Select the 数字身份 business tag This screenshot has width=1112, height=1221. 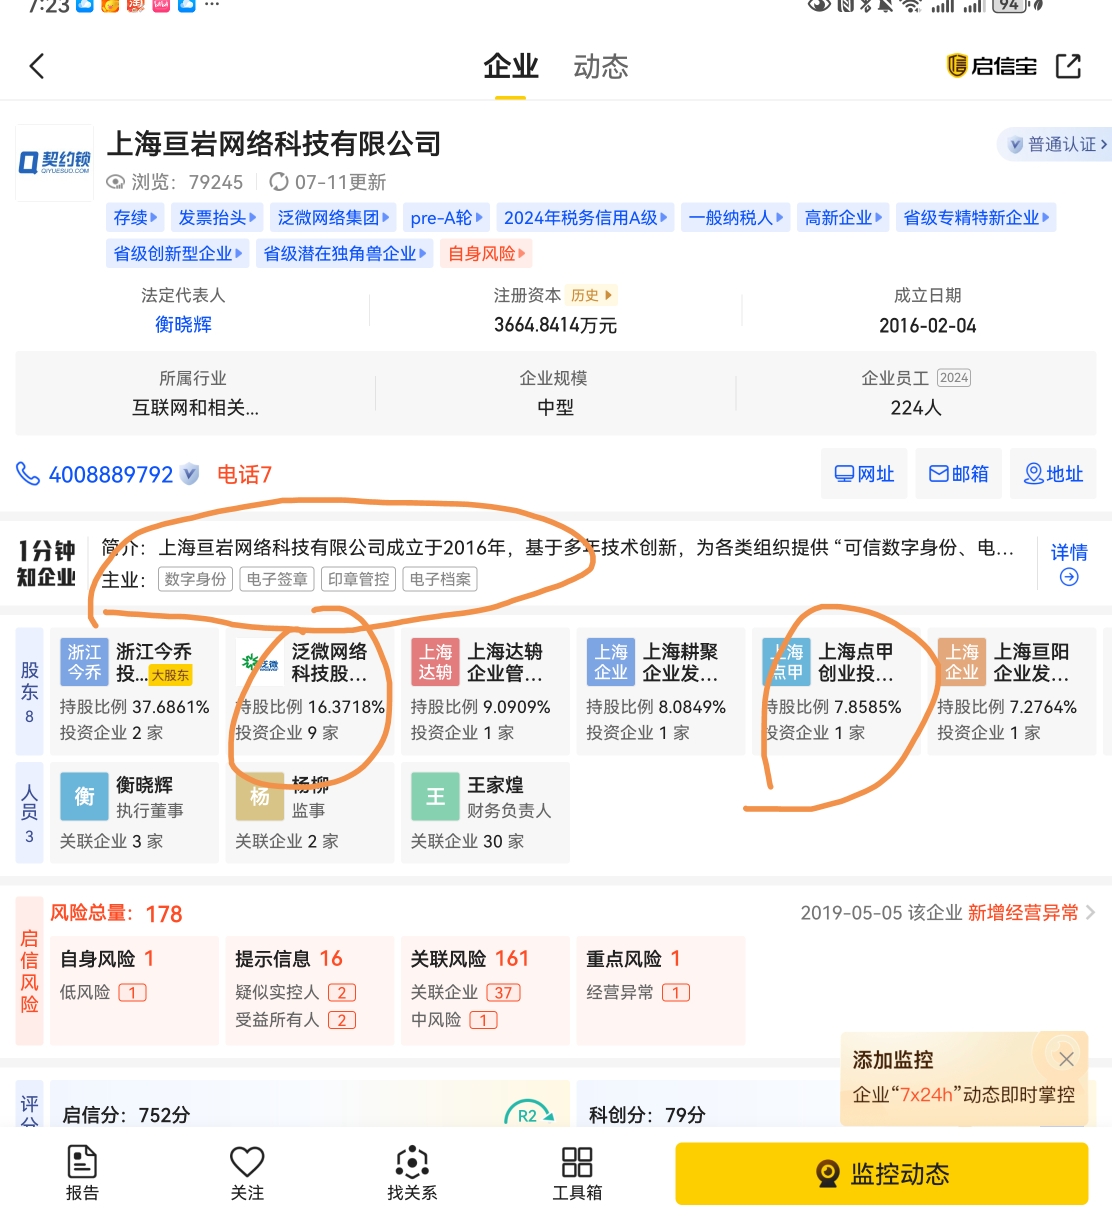pyautogui.click(x=195, y=579)
